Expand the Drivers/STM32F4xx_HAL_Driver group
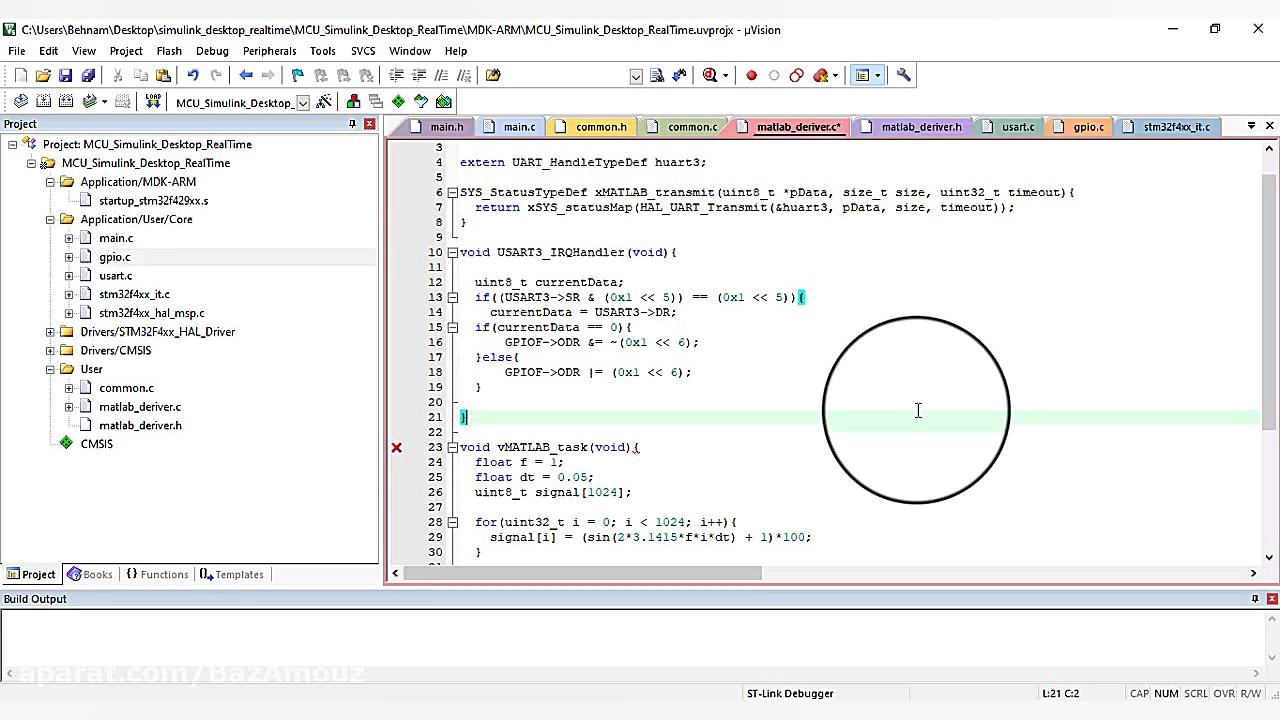The image size is (1280, 720). (x=50, y=332)
